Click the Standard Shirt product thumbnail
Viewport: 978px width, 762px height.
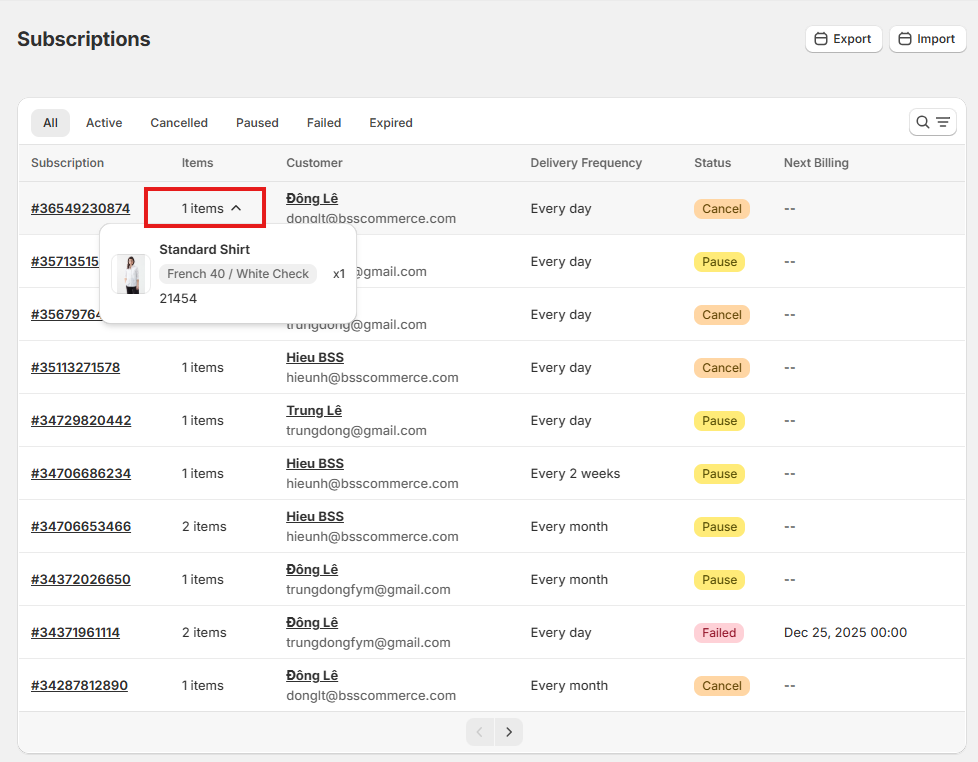tap(131, 274)
